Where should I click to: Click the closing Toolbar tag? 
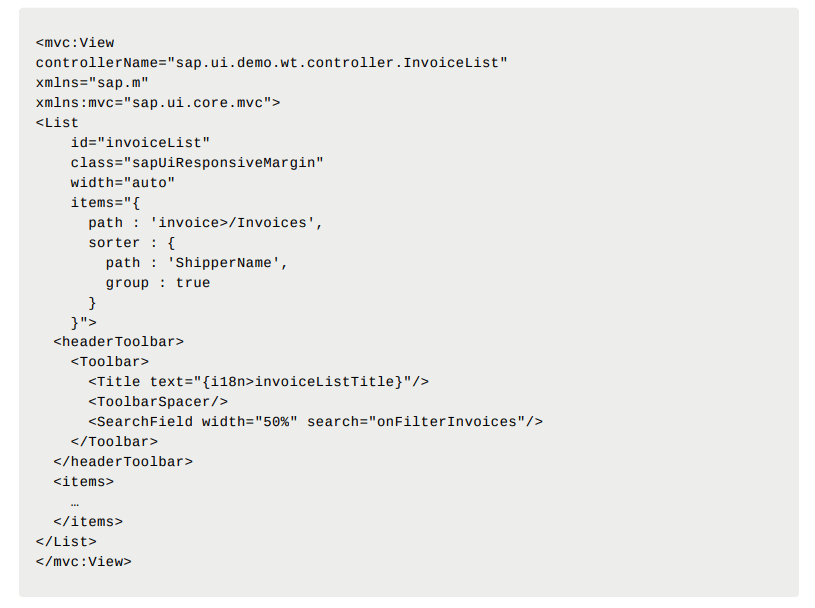point(114,442)
